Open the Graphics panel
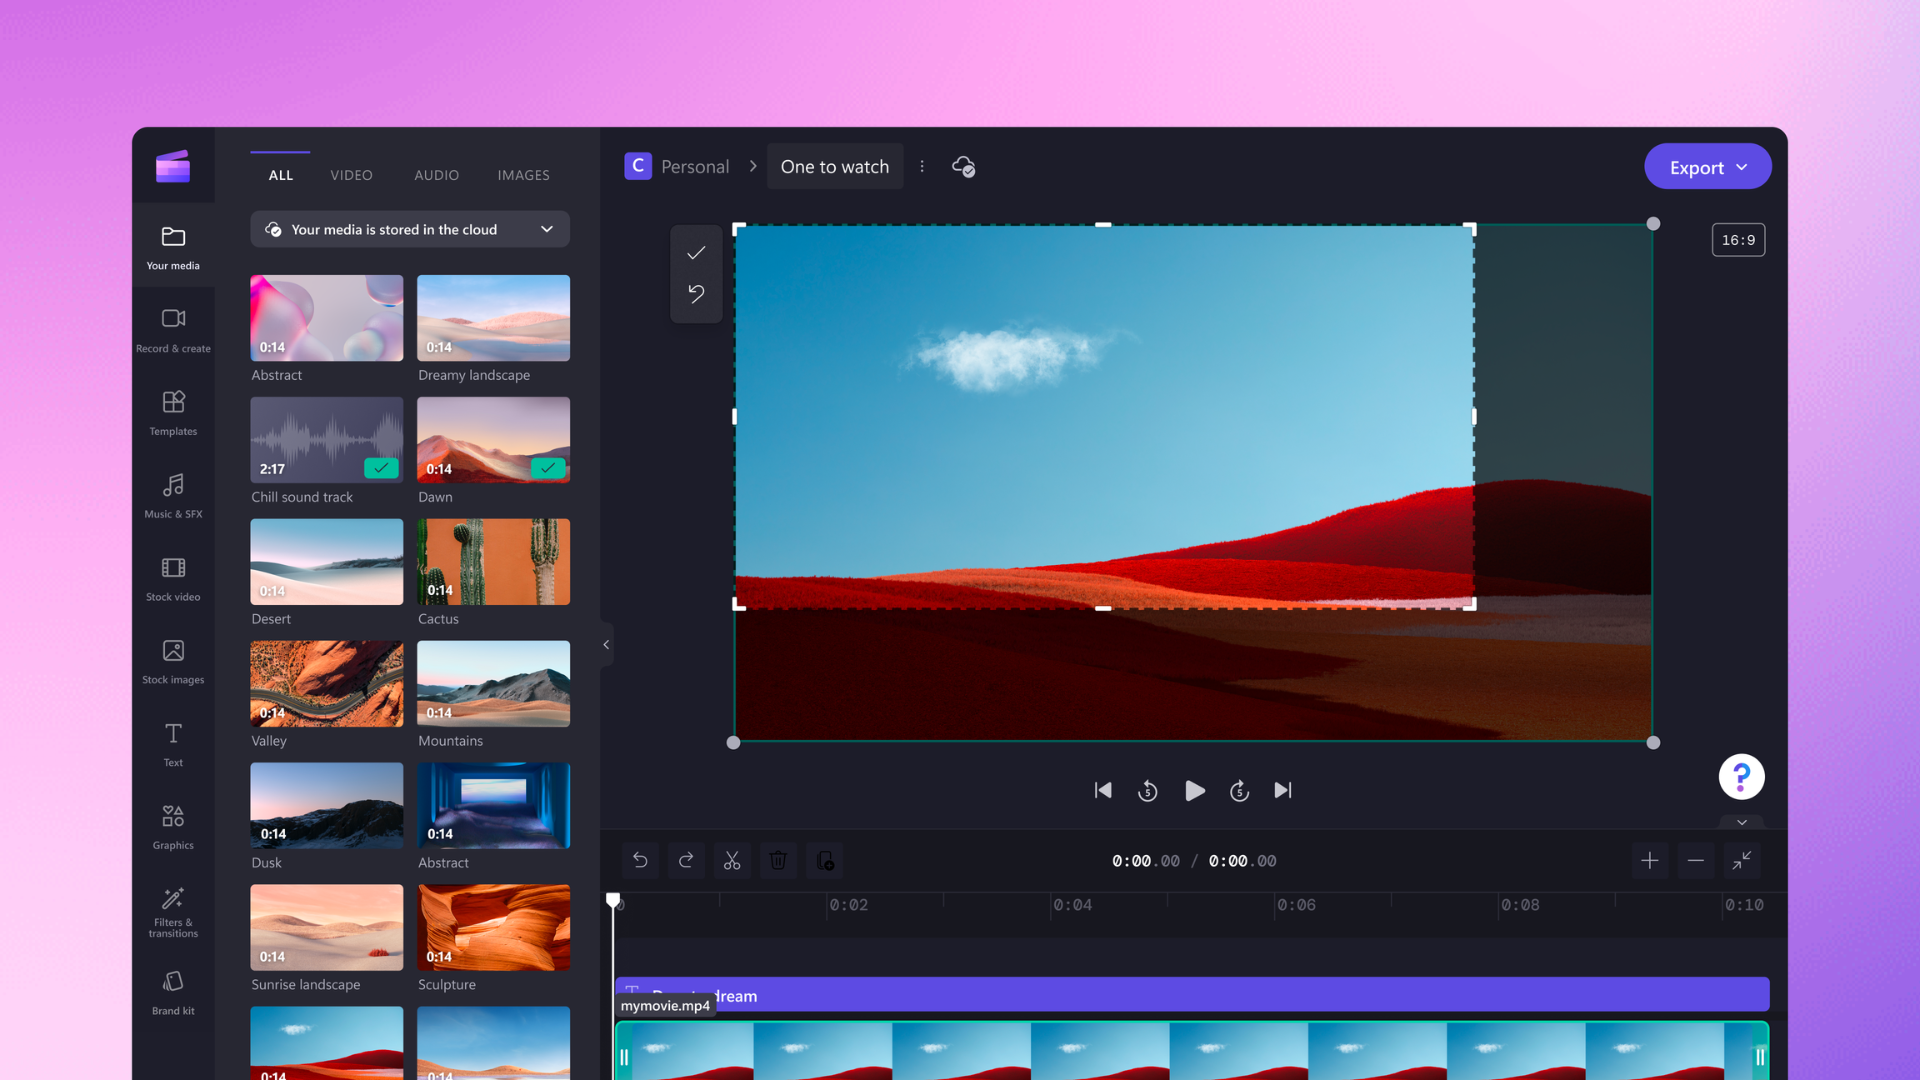This screenshot has width=1920, height=1080. [x=173, y=825]
